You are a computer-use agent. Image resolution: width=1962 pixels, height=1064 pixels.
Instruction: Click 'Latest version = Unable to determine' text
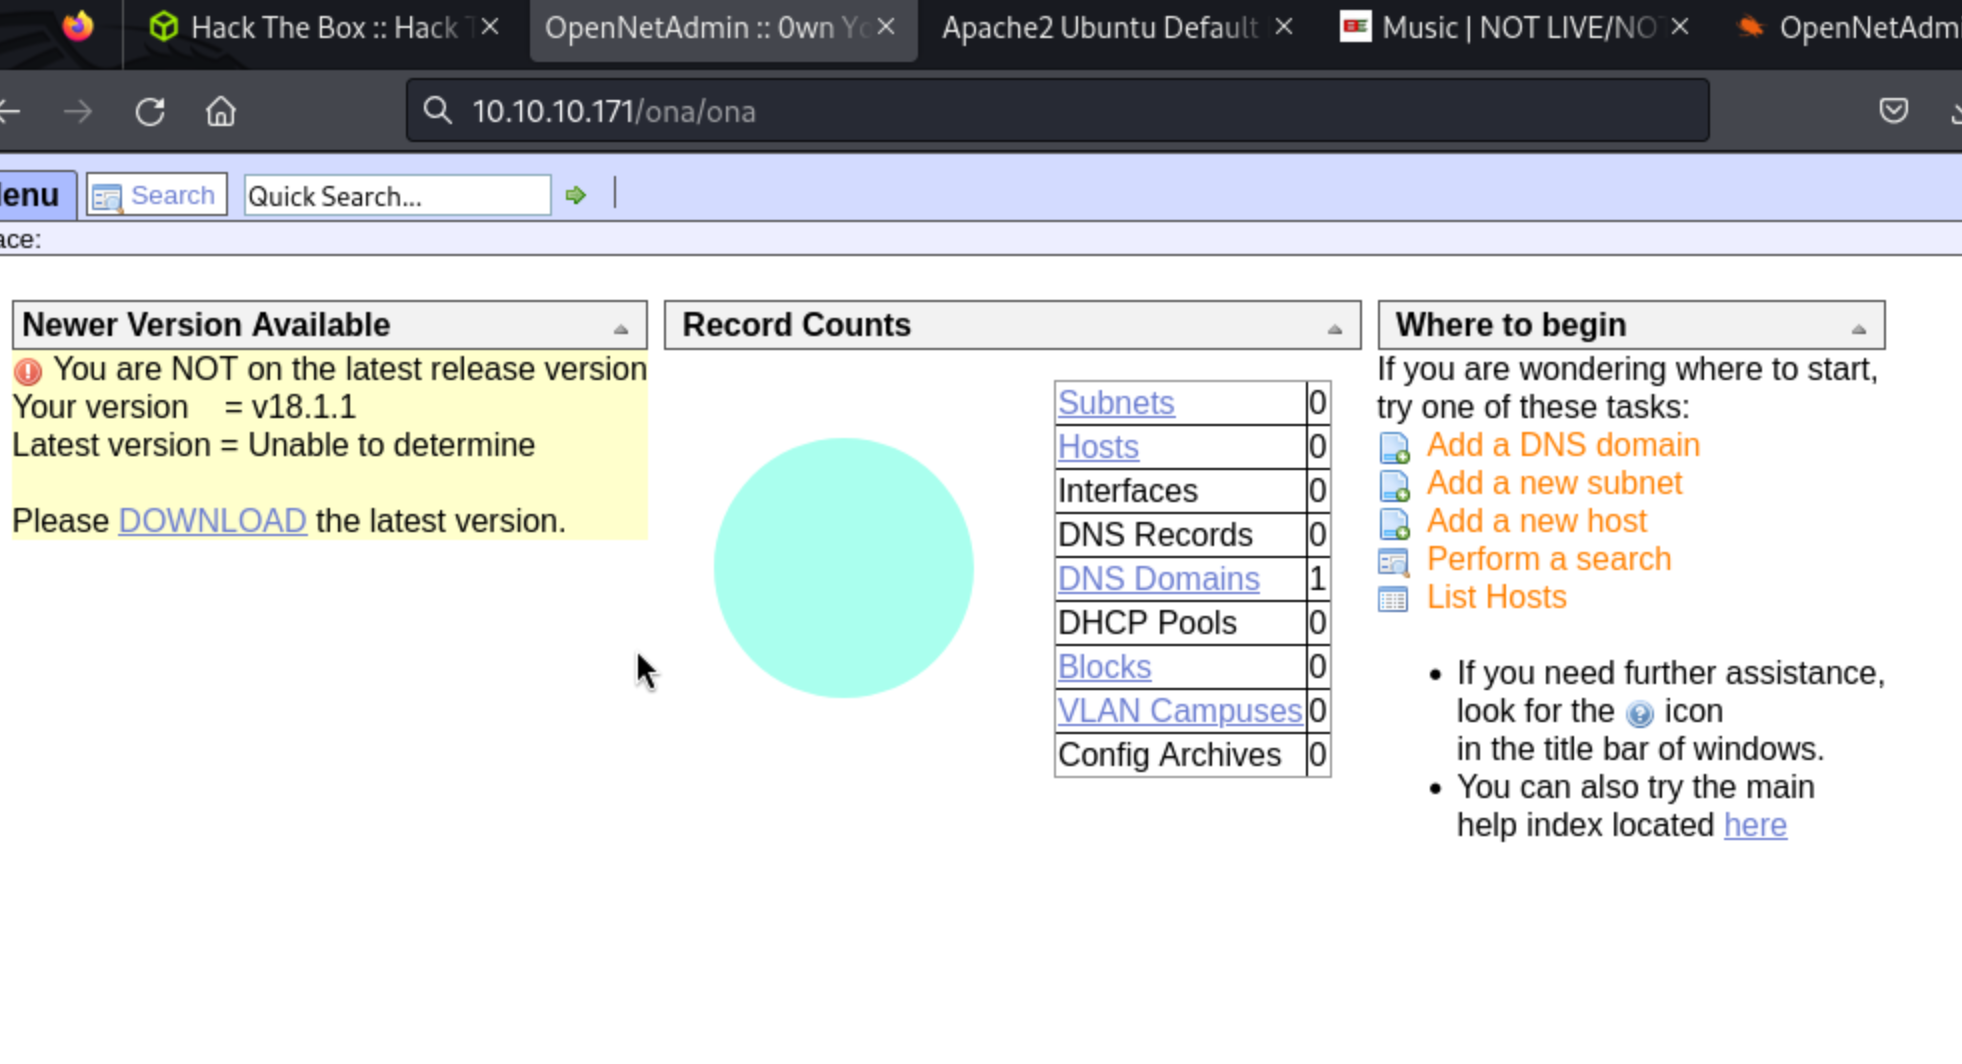click(x=273, y=445)
